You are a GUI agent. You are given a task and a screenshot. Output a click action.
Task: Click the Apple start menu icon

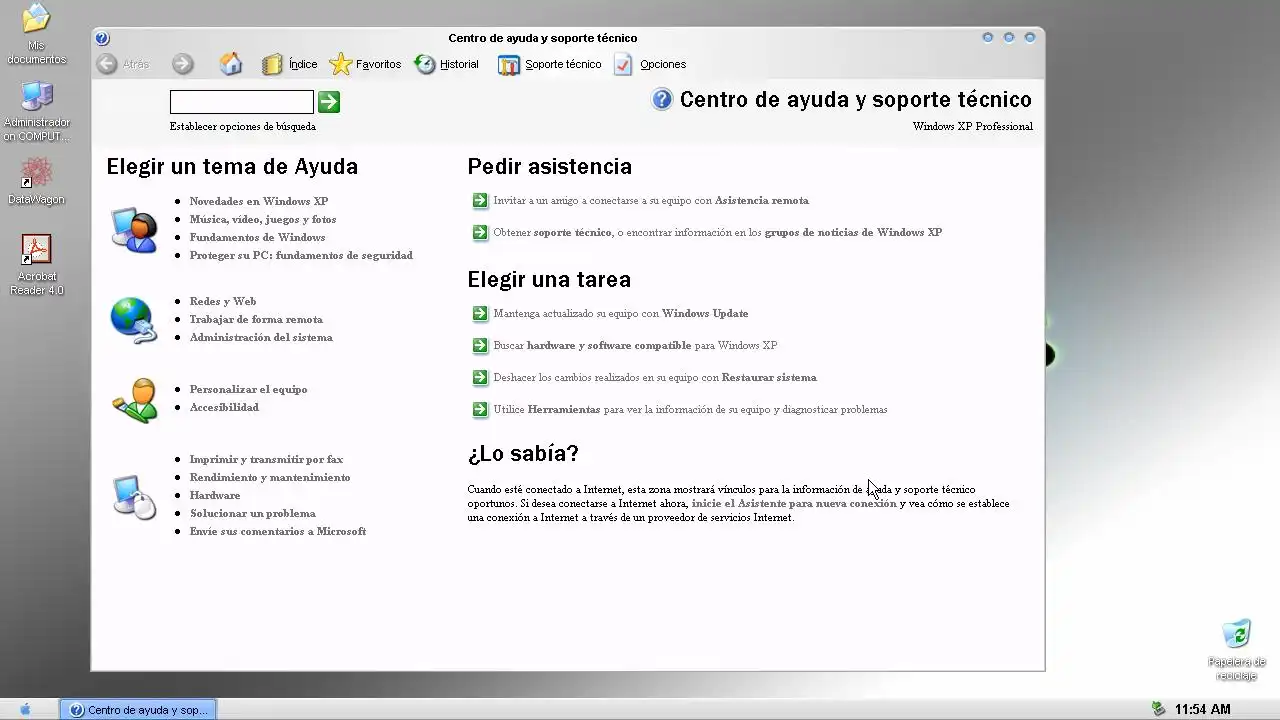click(x=25, y=709)
